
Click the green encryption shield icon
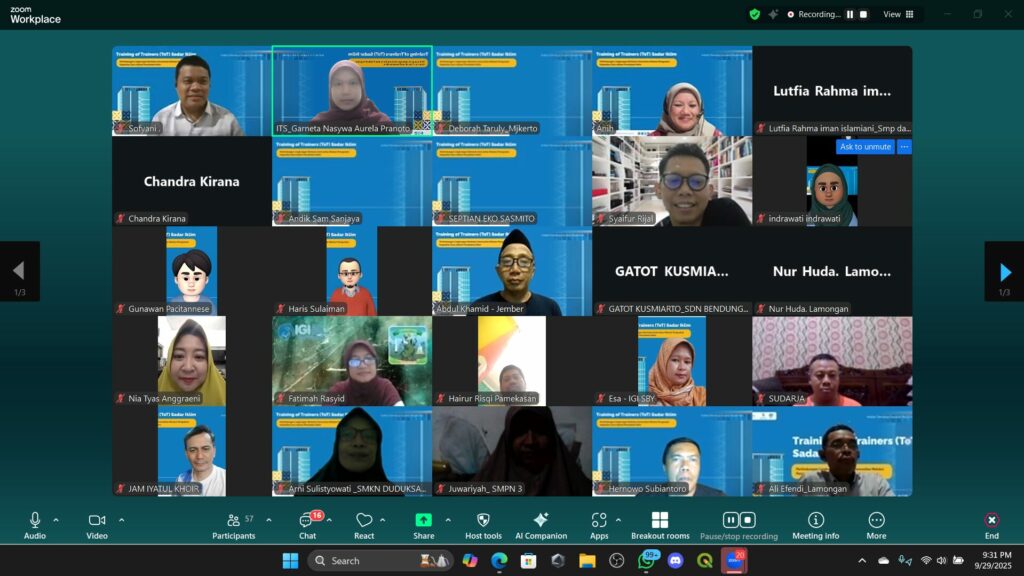click(x=755, y=14)
